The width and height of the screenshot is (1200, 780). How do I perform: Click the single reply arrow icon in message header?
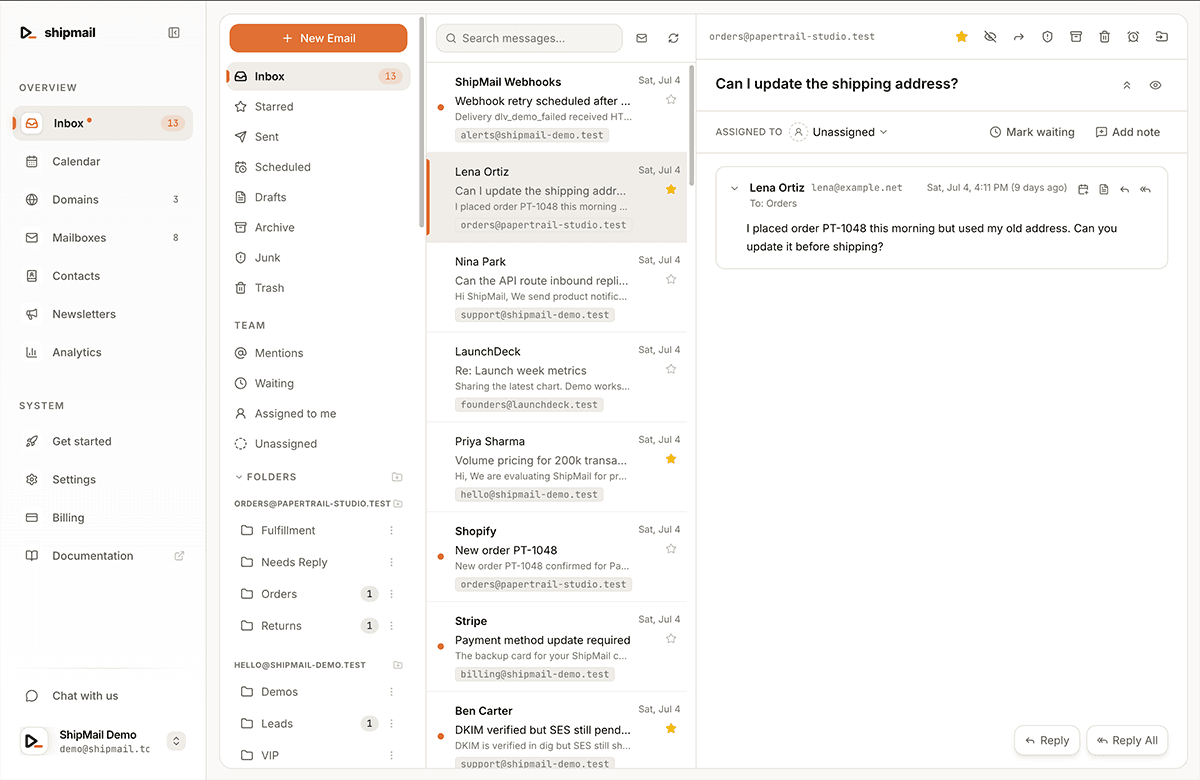(x=1125, y=189)
